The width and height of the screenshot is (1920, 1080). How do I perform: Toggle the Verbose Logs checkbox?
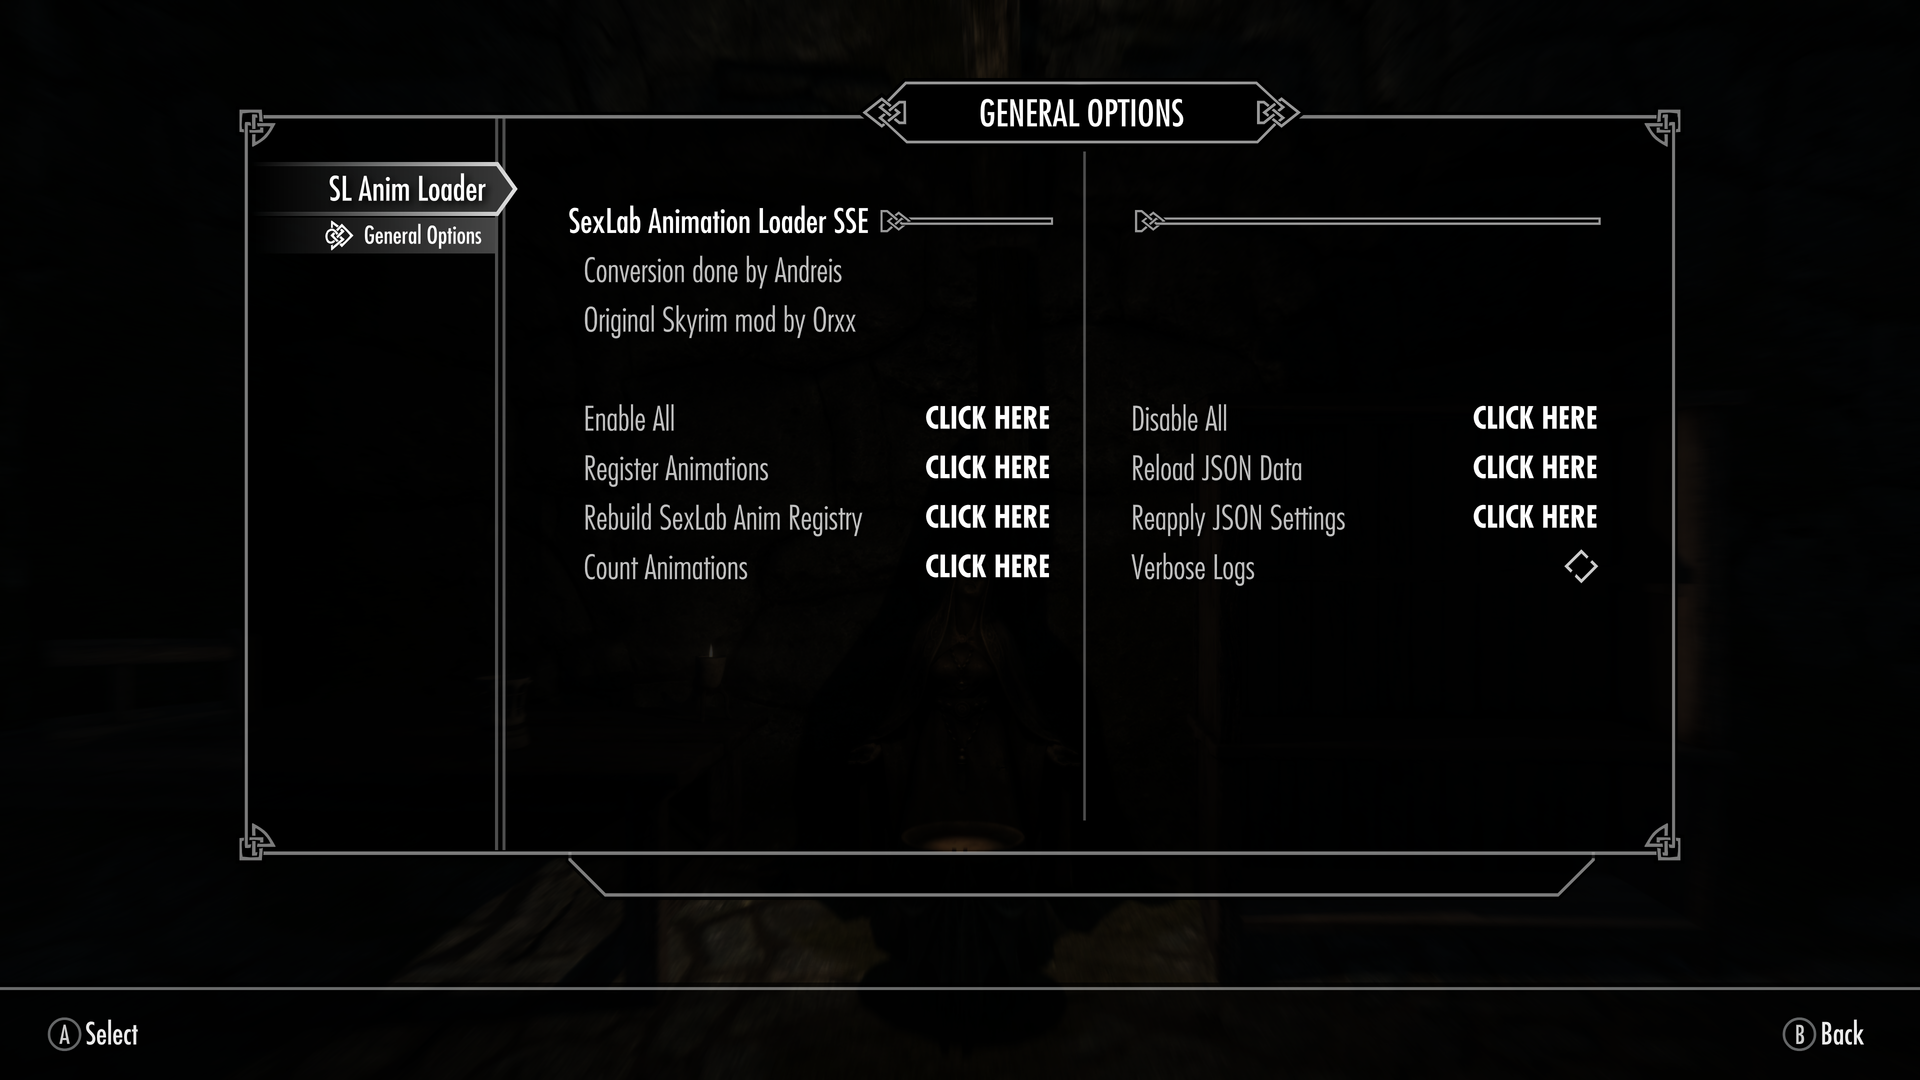click(1580, 566)
